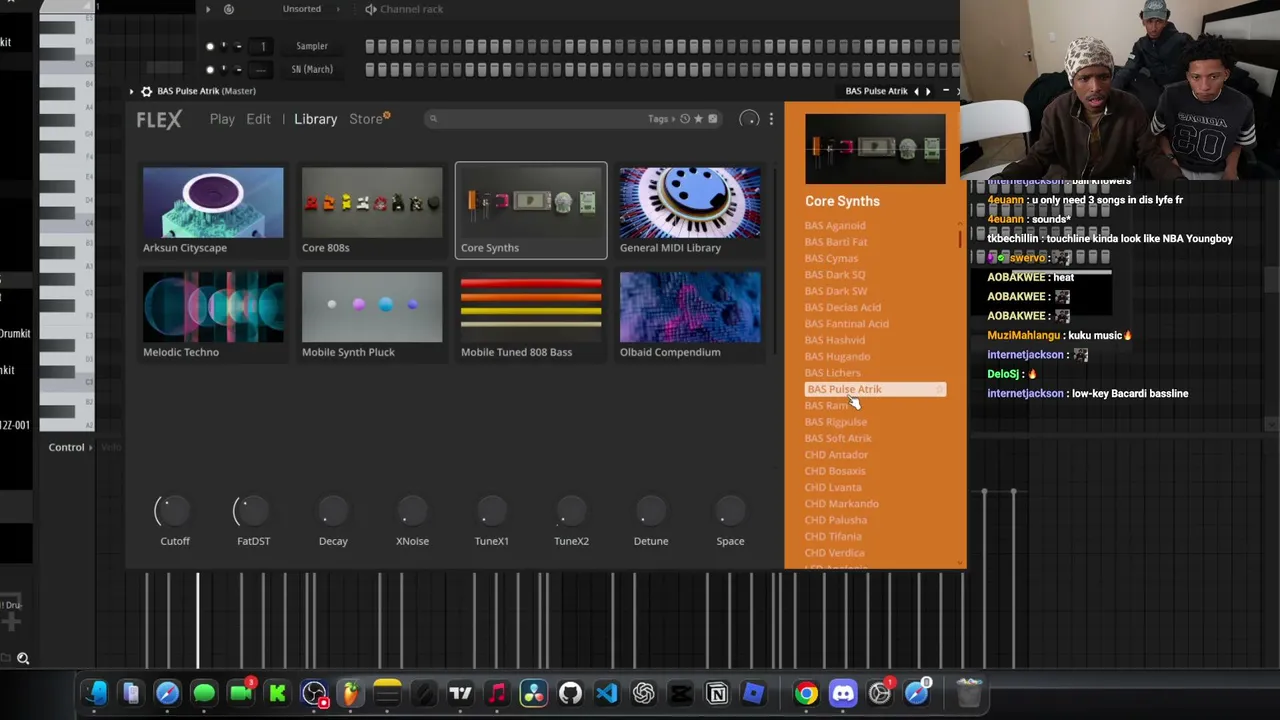The image size is (1280, 720).
Task: Expand the BAS Pulse Atrik plugin menu arrow
Action: [x=131, y=91]
